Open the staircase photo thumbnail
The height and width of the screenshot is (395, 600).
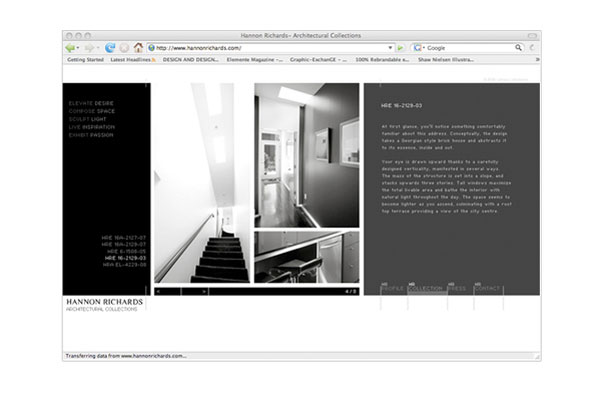(202, 183)
